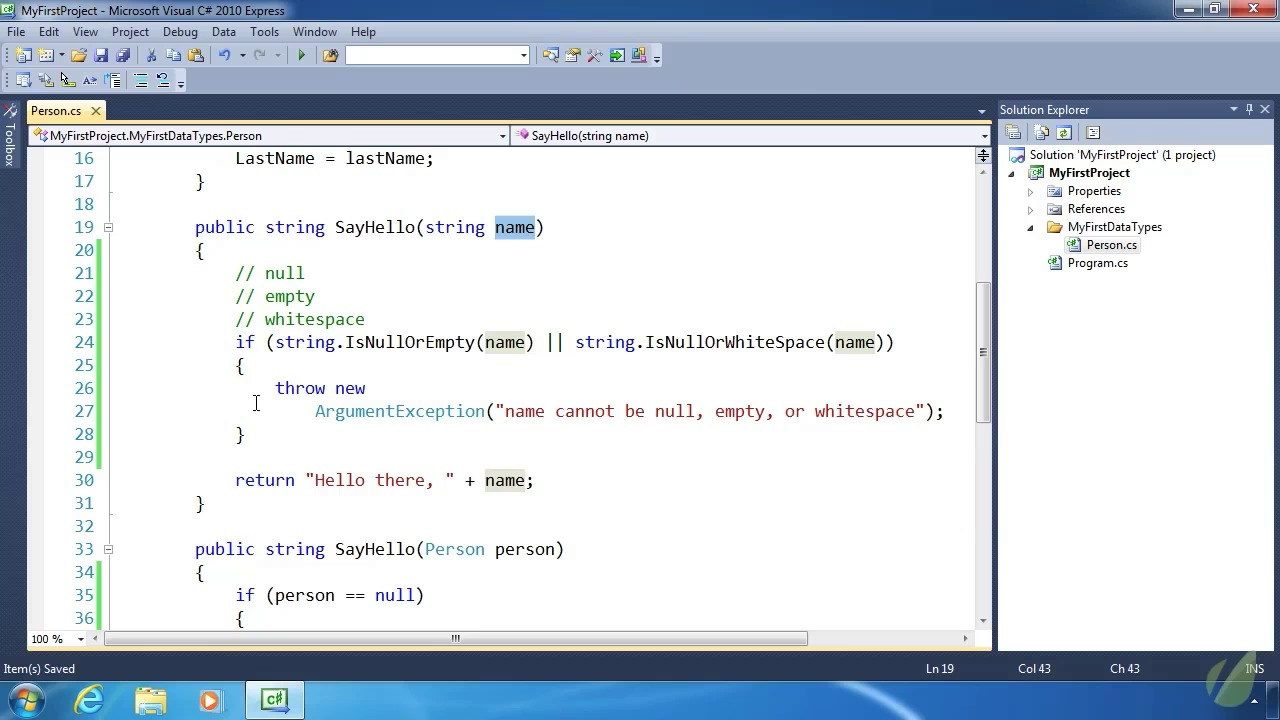Collapse the SayHello(string name) method outline

108,227
